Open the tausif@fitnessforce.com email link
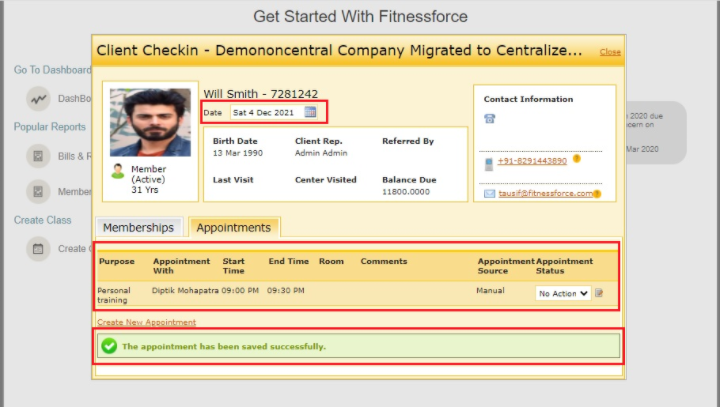This screenshot has height=408, width=722. click(x=545, y=193)
